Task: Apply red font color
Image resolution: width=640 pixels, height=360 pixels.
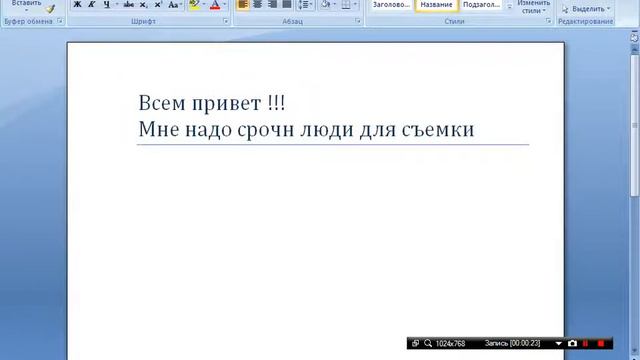Action: click(x=215, y=5)
